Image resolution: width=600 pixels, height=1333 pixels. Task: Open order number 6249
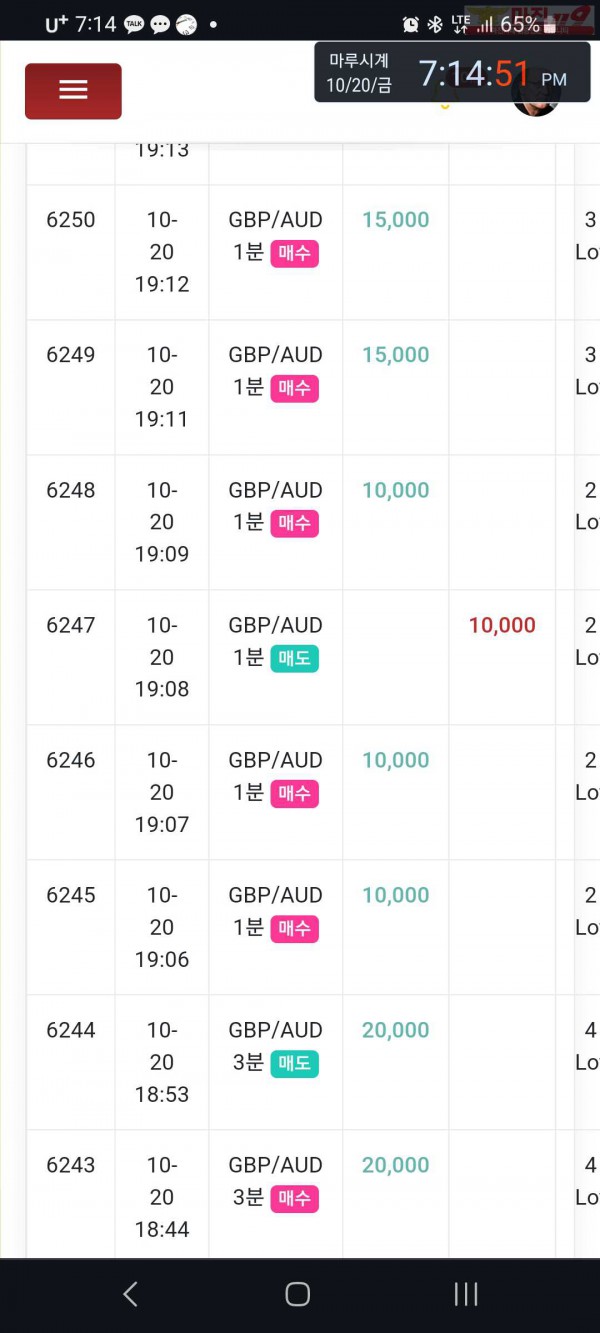71,354
